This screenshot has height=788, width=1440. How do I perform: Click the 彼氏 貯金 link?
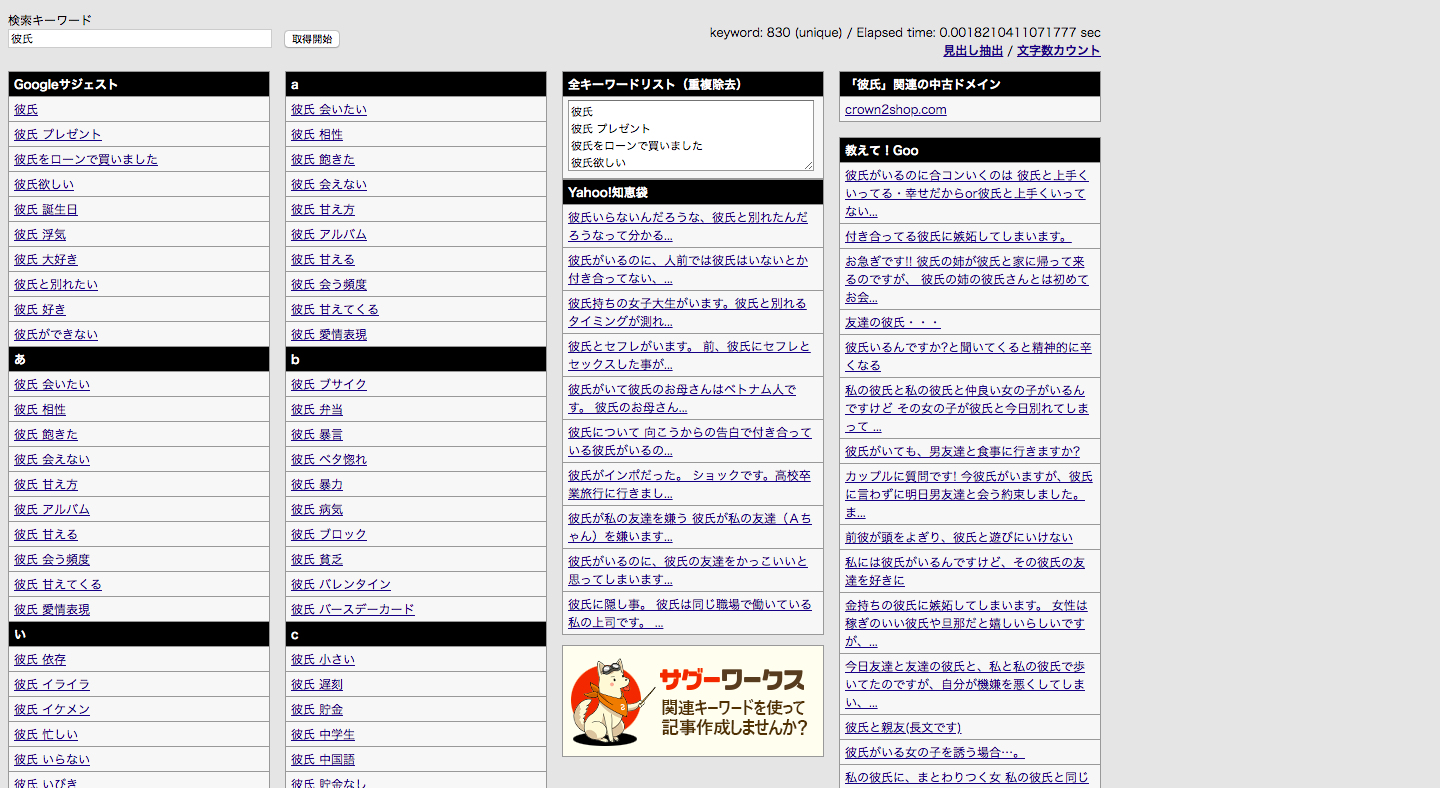coord(317,709)
